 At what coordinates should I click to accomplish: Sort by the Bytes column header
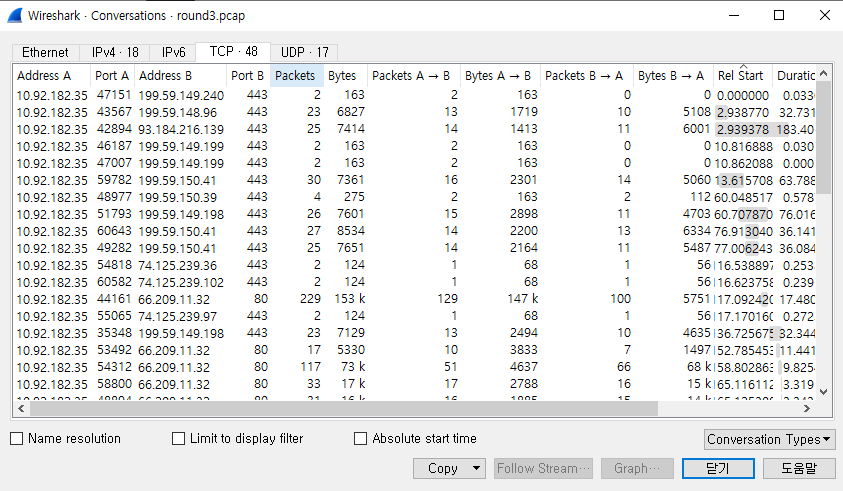click(345, 76)
